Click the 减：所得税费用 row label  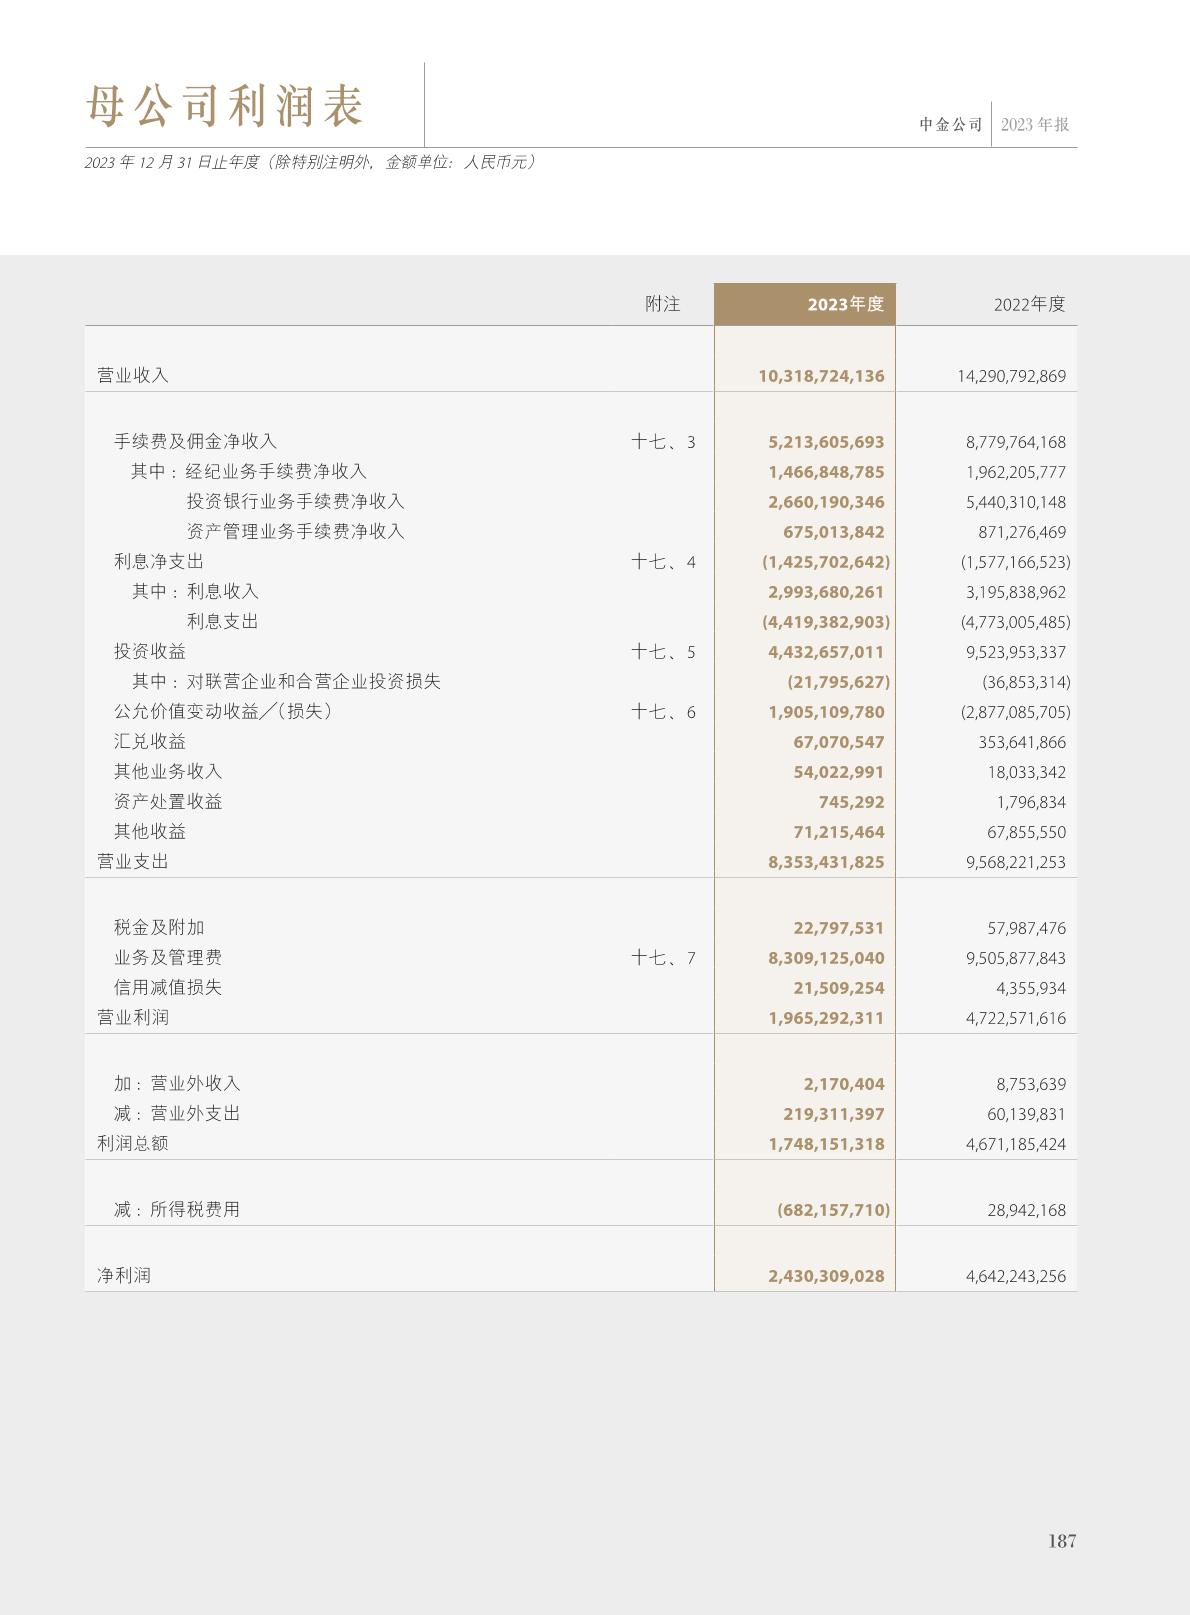click(177, 1210)
